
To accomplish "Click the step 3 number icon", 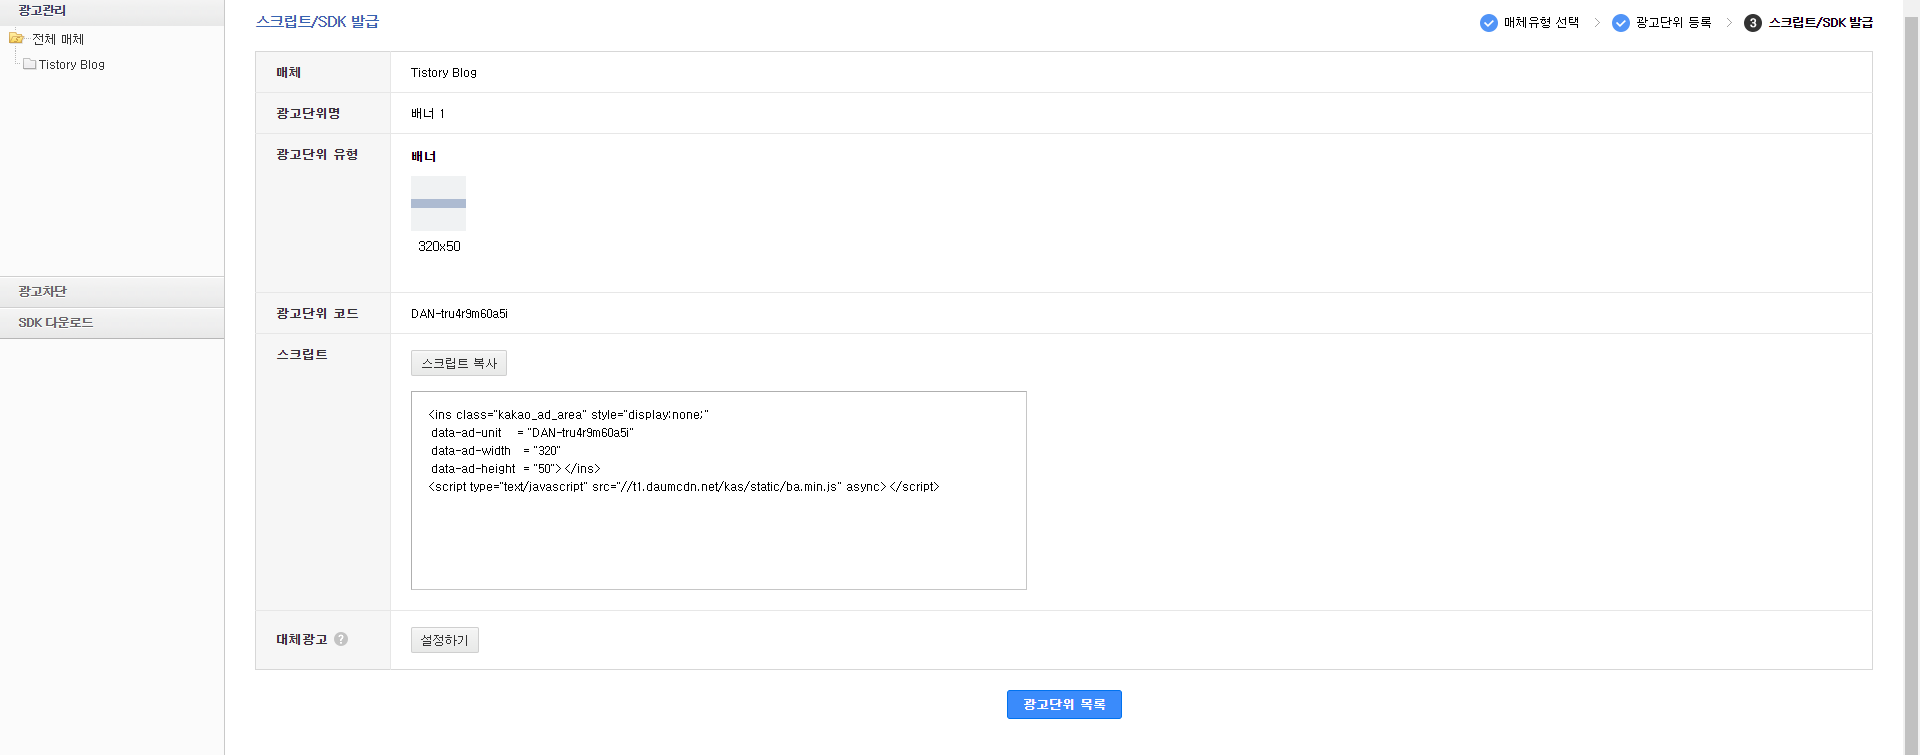I will pos(1753,23).
